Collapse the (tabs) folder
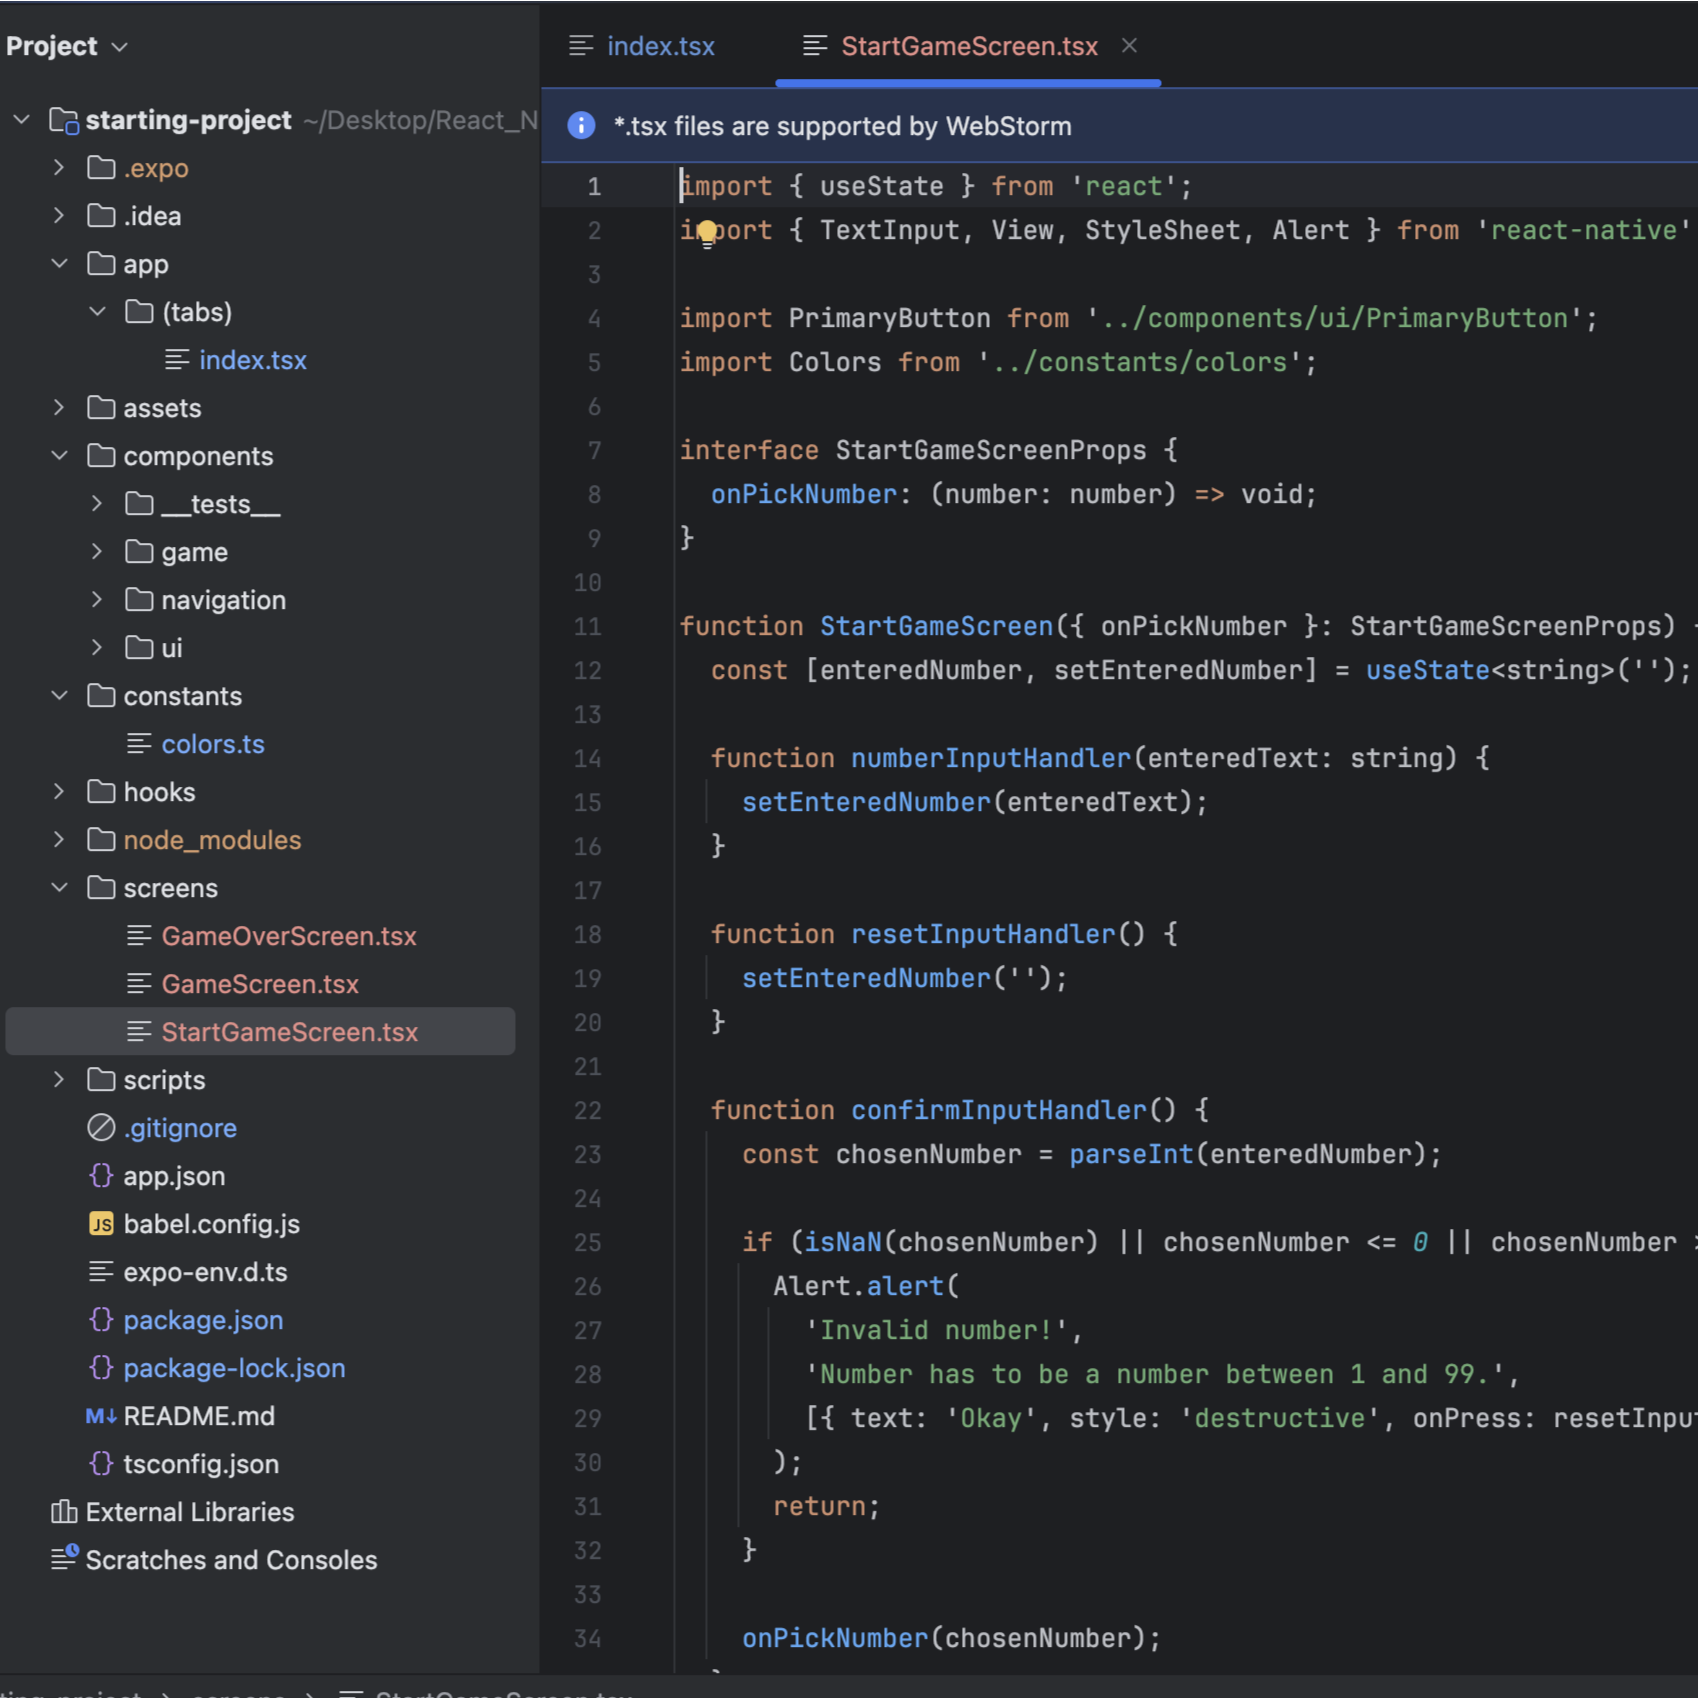 [97, 312]
